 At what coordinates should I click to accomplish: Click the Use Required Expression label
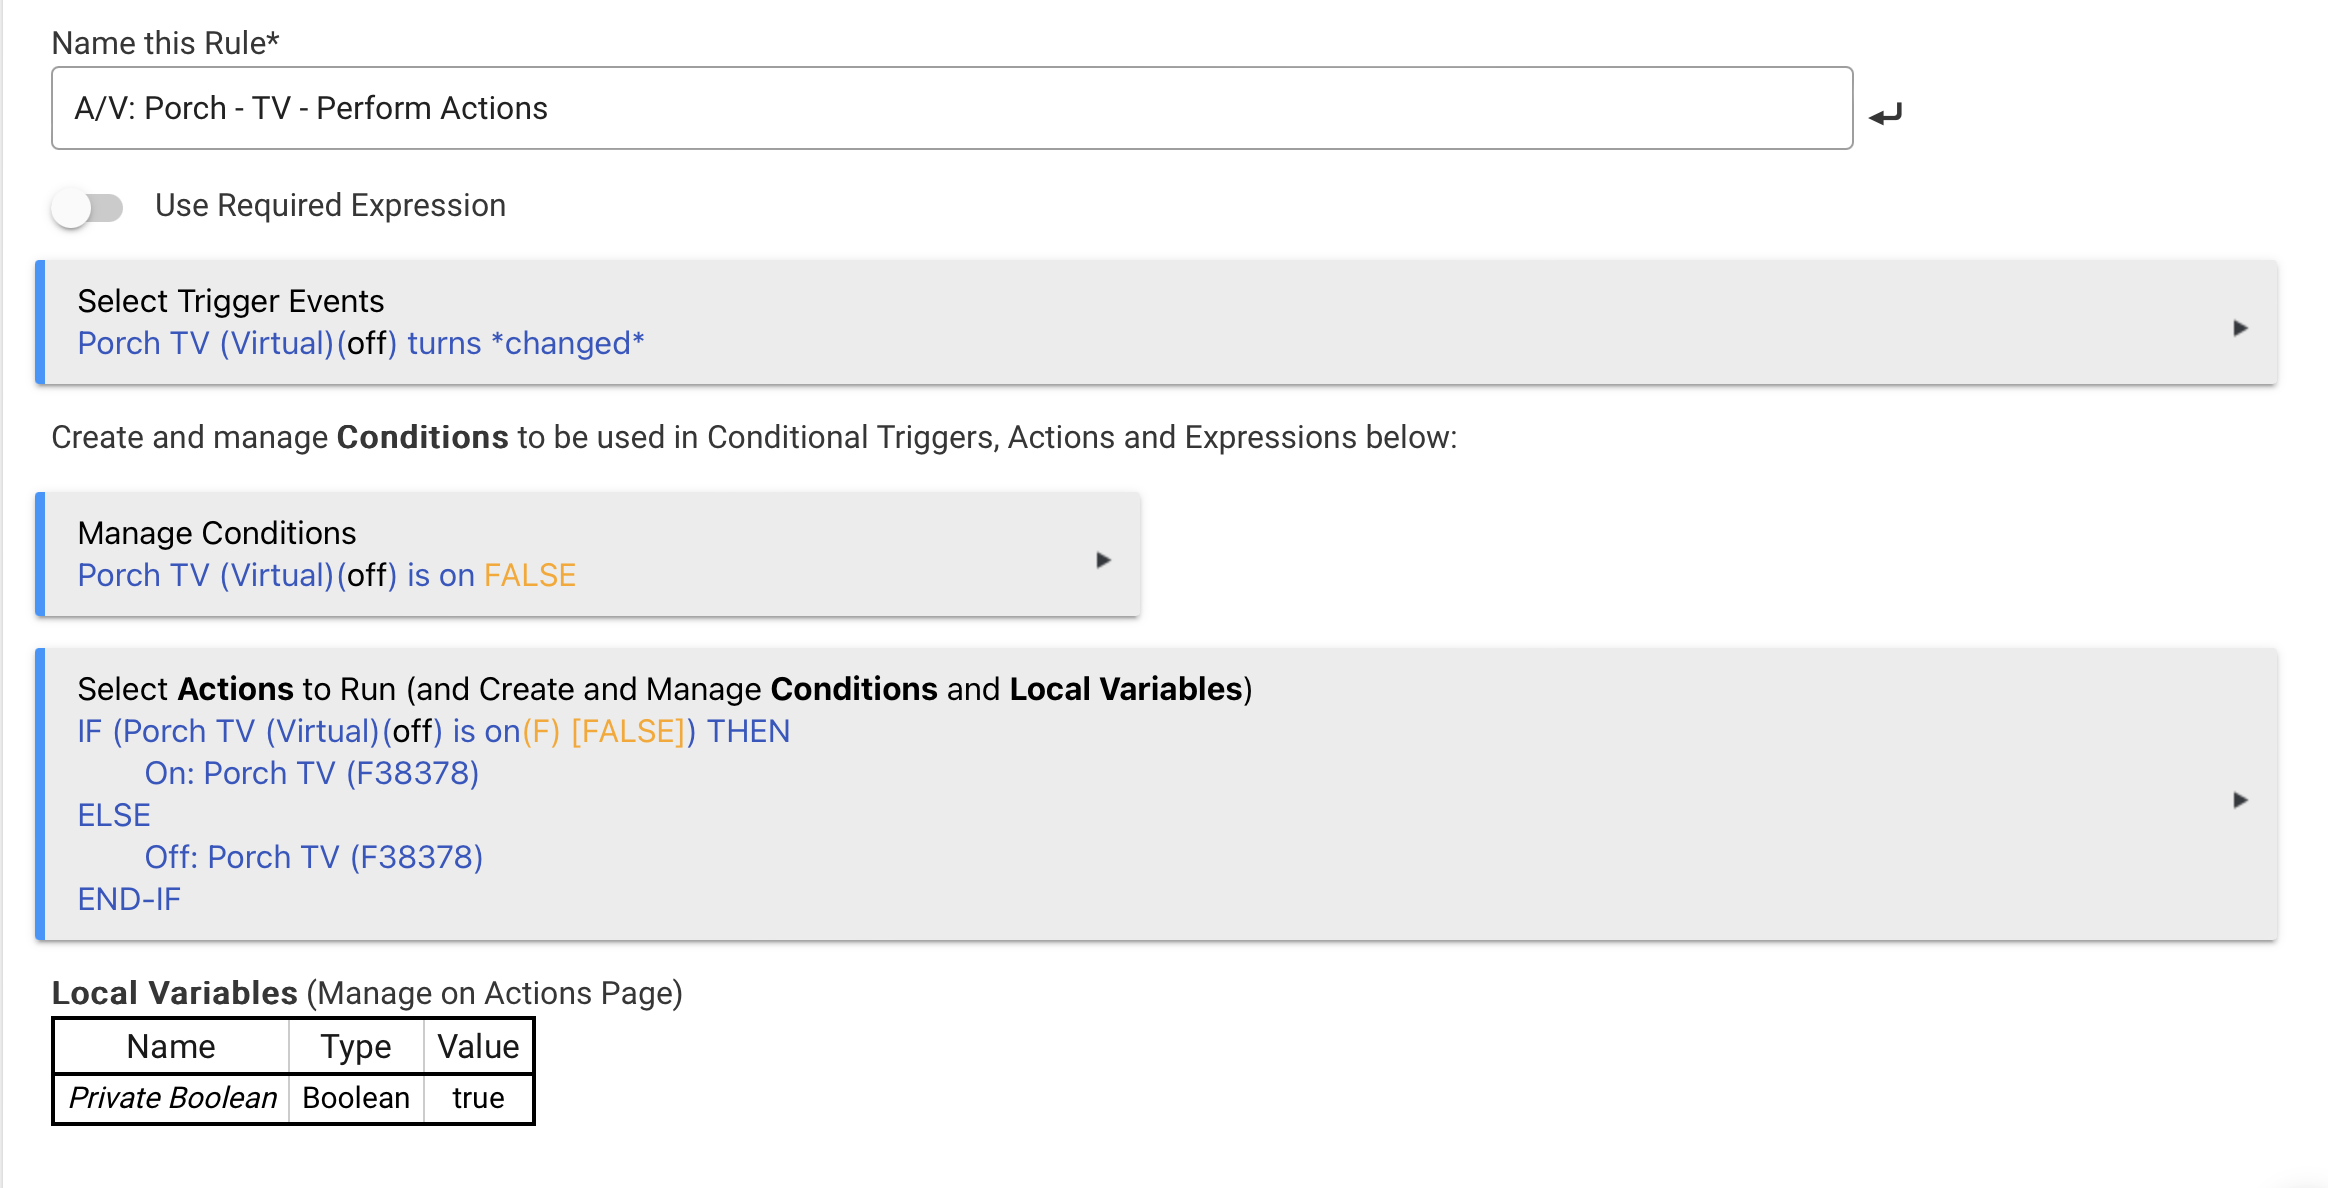(x=330, y=206)
